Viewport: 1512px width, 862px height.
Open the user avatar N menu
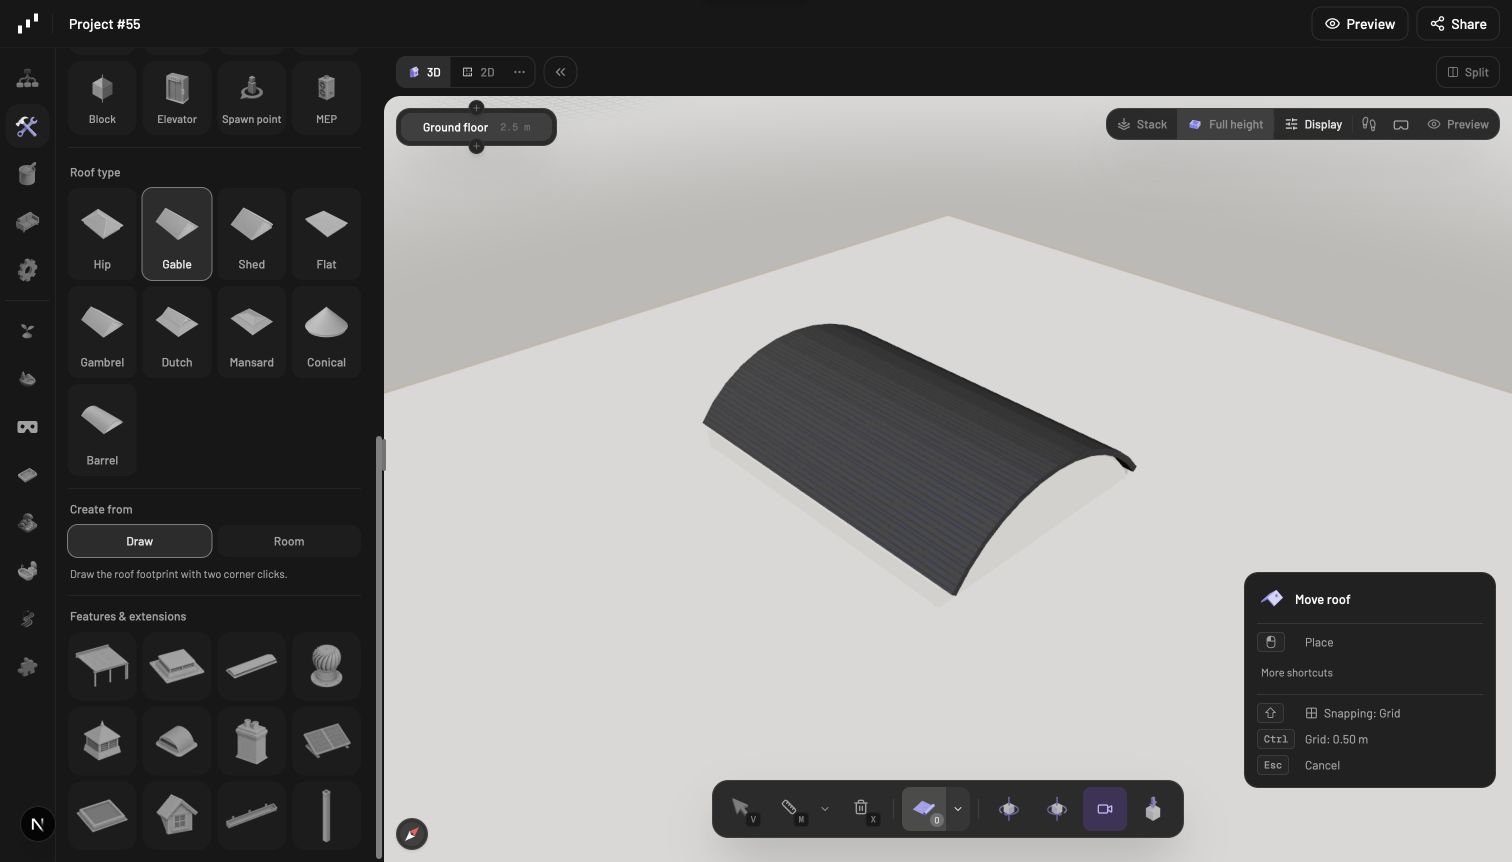pyautogui.click(x=38, y=824)
